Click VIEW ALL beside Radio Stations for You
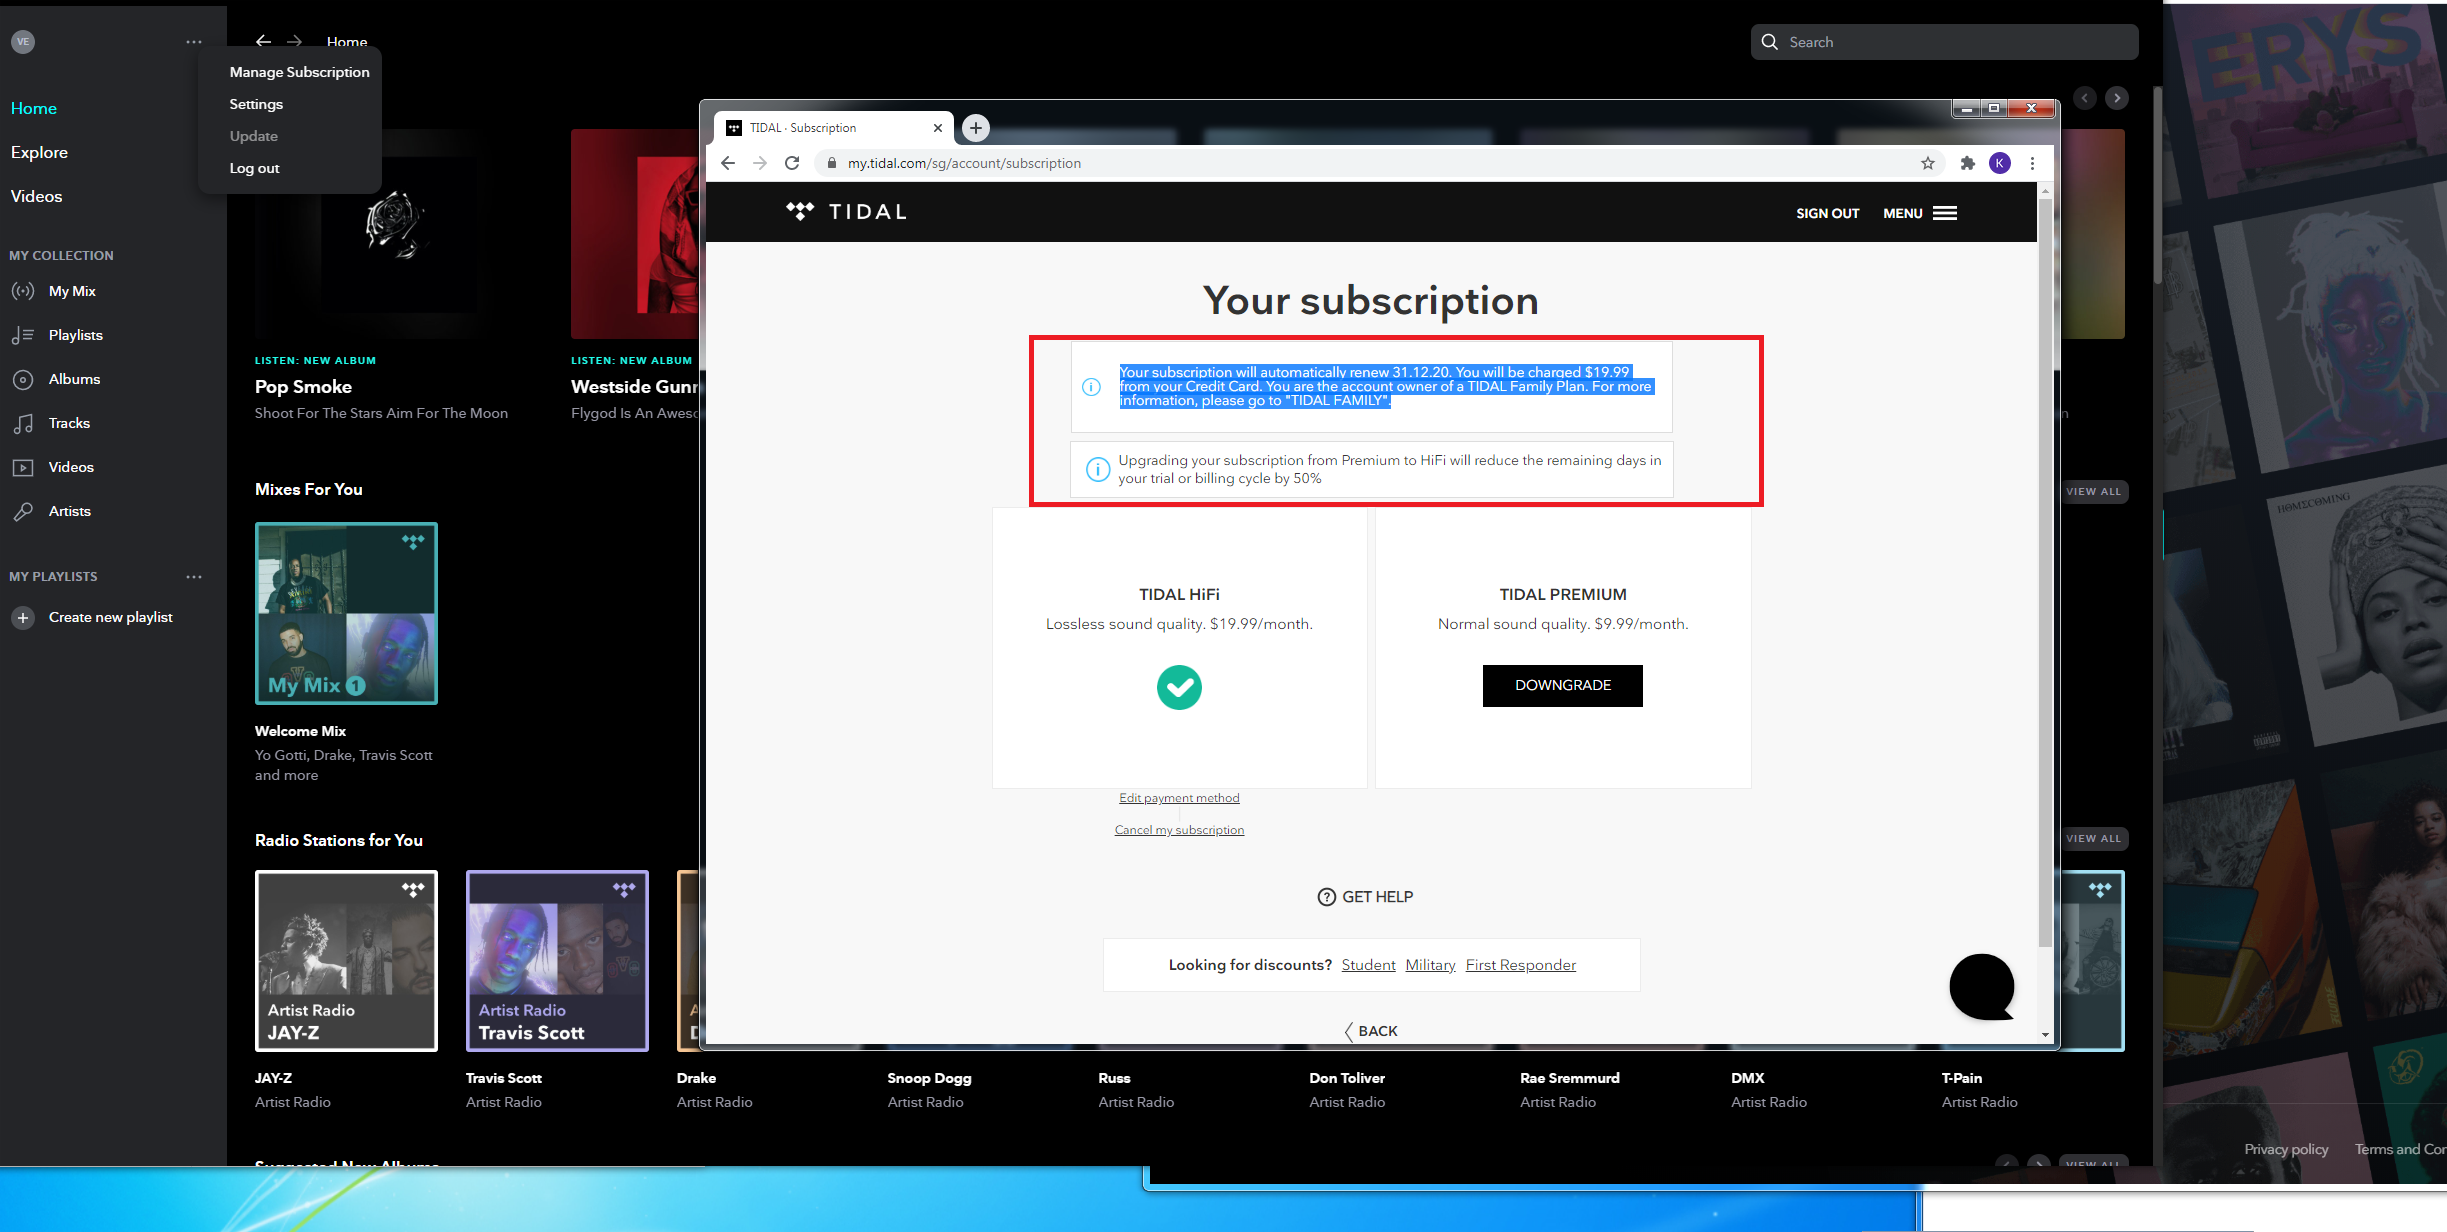Screen dimensions: 2447x1232 (2093, 838)
